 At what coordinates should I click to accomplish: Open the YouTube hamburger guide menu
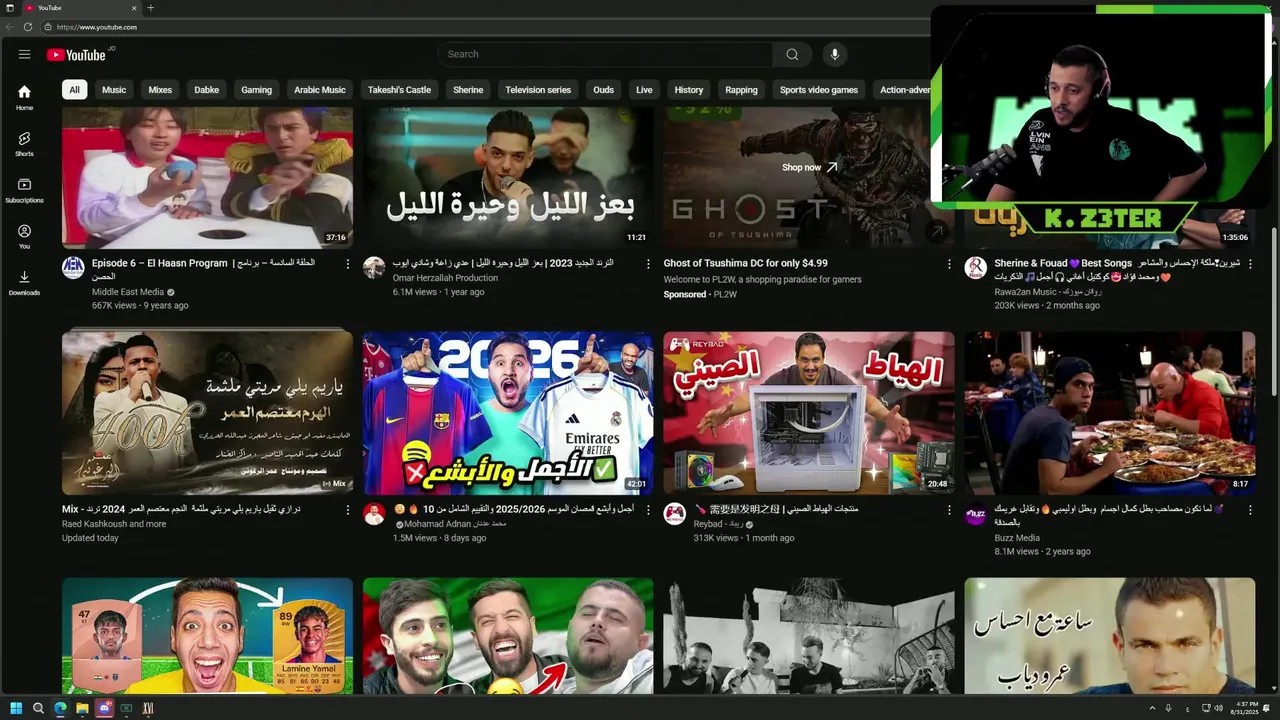point(24,54)
